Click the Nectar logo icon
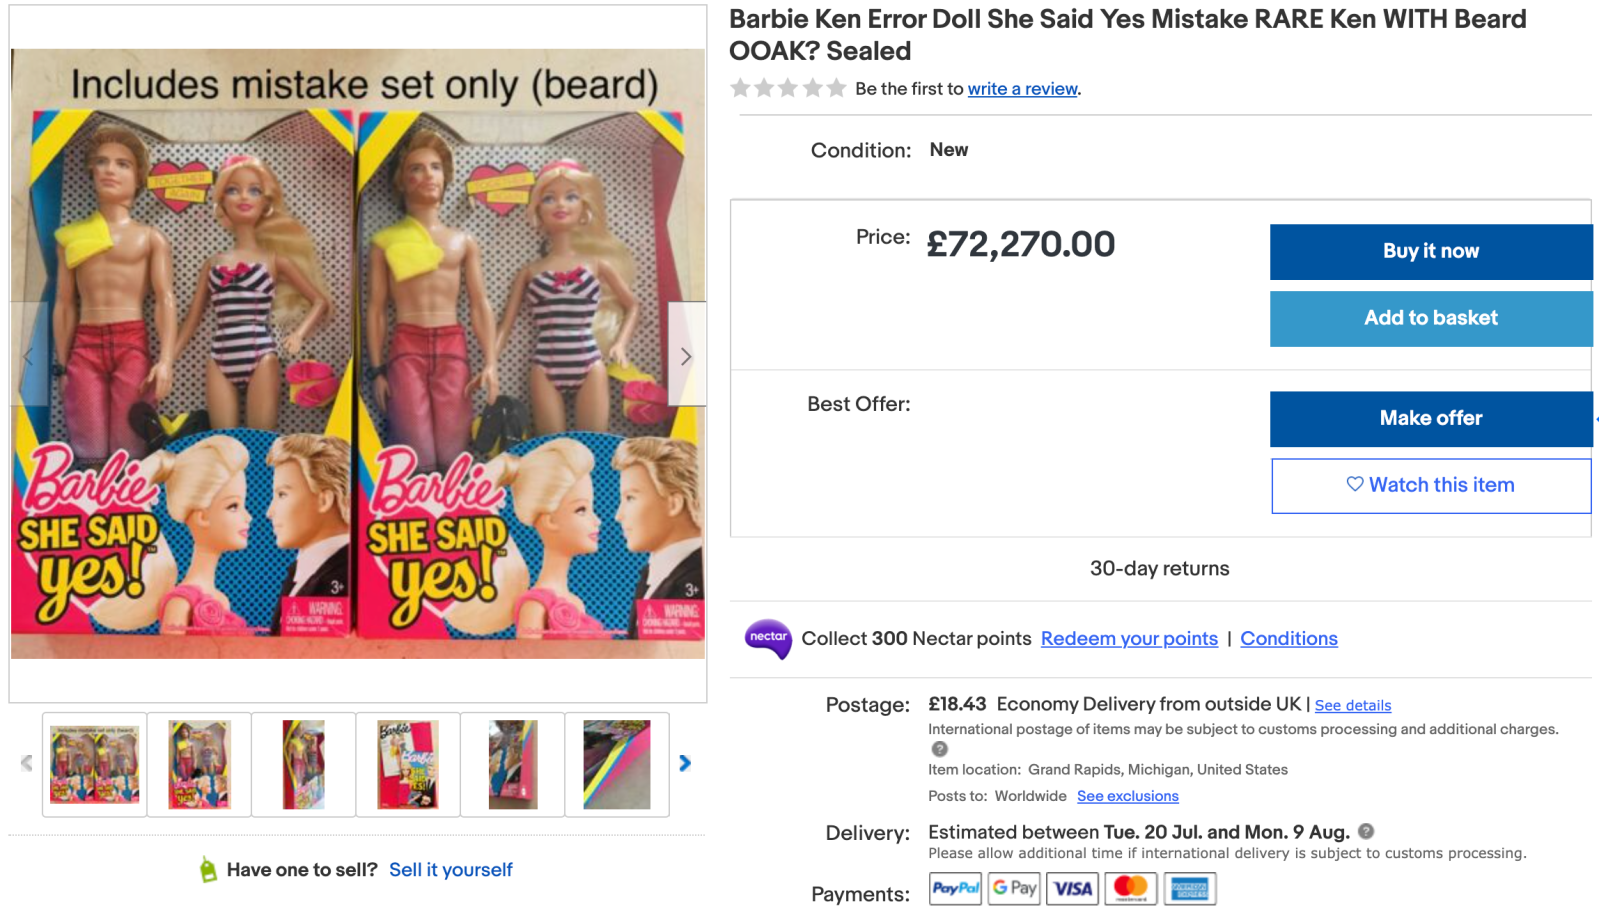Screen dimensions: 1599x918 [768, 639]
